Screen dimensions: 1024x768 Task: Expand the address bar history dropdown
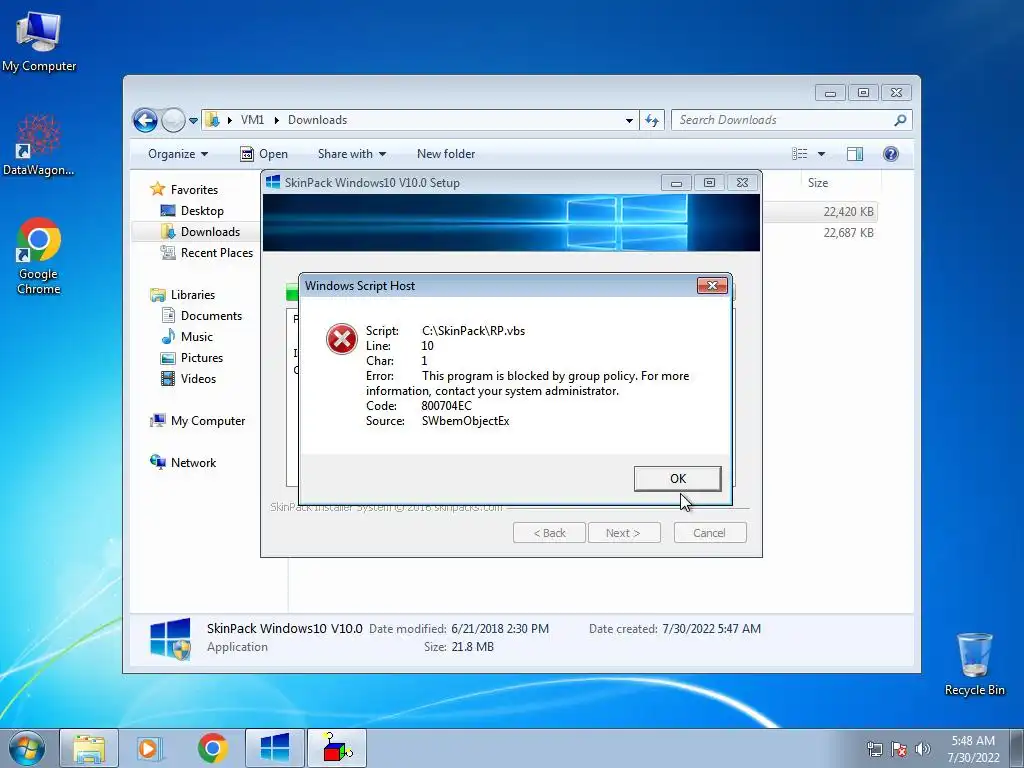(629, 120)
